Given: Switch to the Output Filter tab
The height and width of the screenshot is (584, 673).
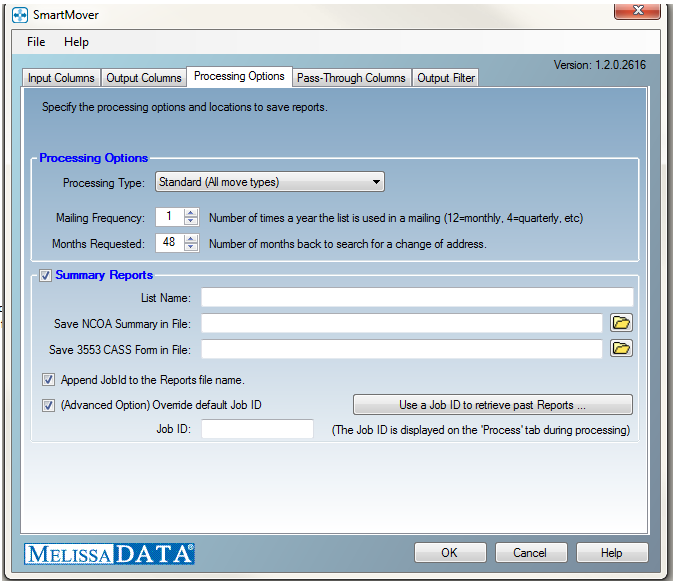Looking at the screenshot, I should tap(446, 78).
